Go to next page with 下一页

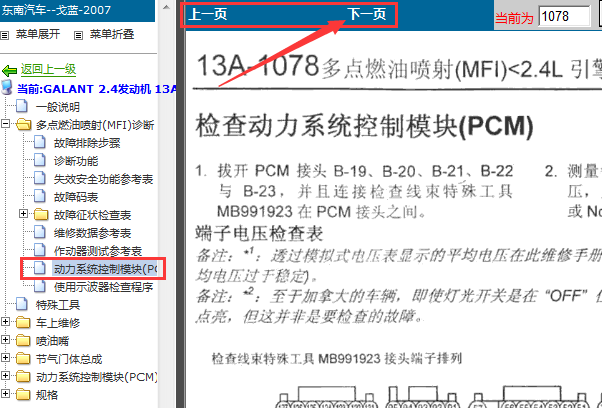tap(367, 15)
